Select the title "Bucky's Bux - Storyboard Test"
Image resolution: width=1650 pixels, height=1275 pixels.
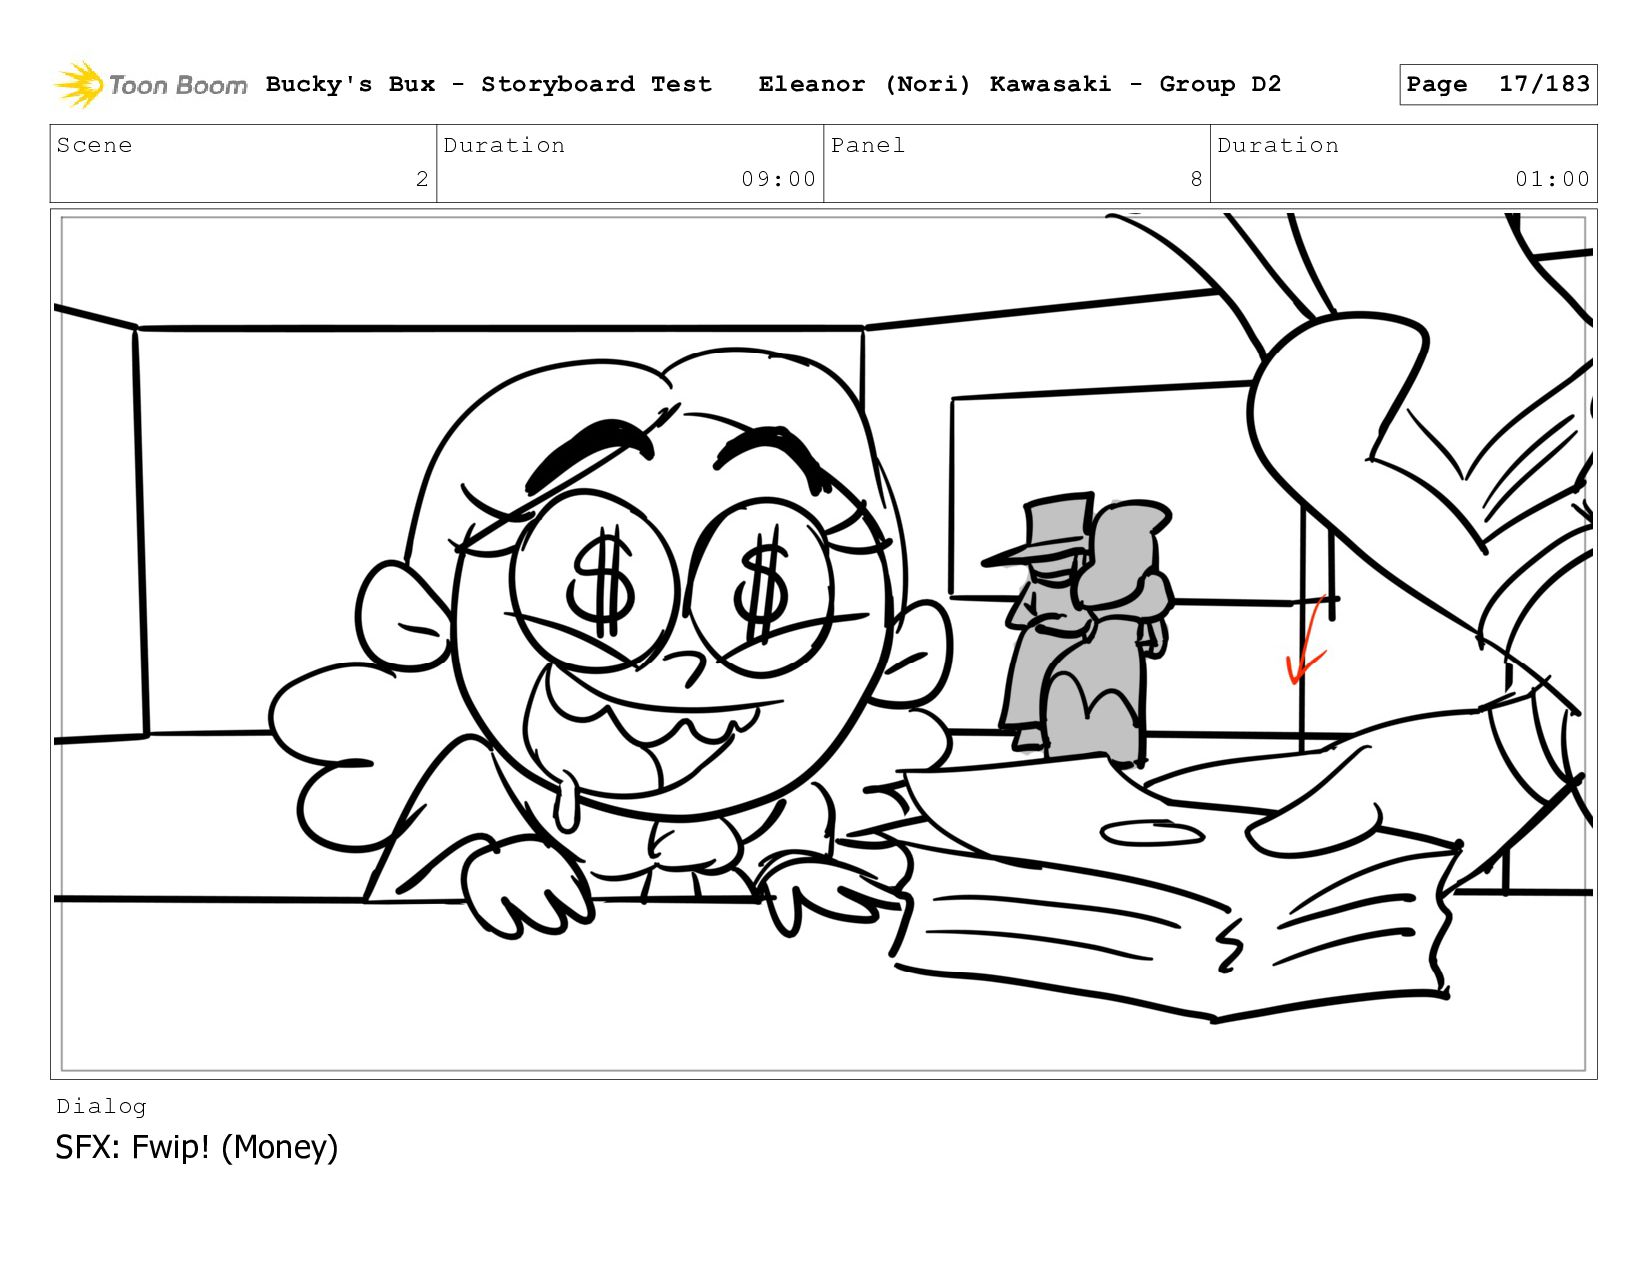489,84
